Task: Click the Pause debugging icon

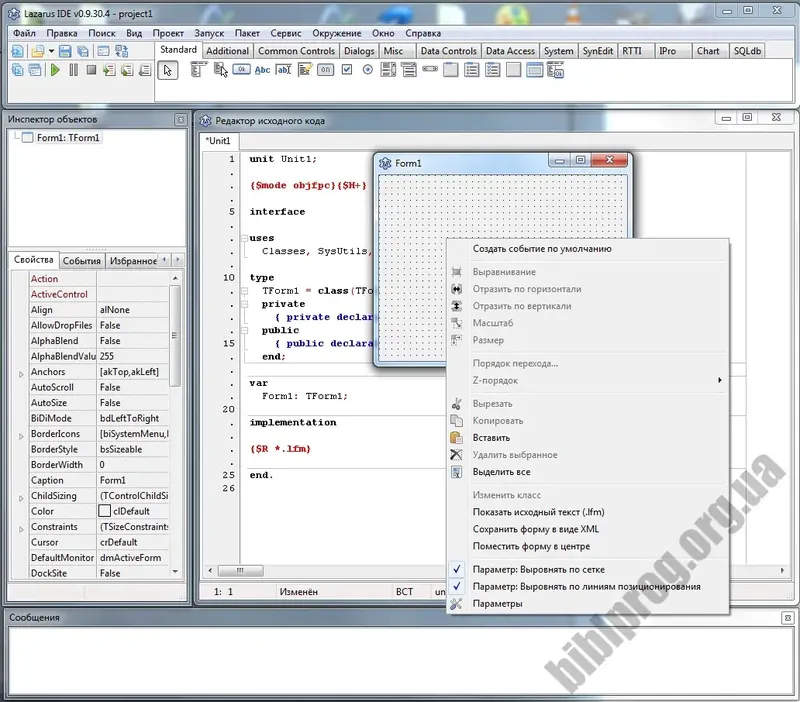Action: pos(73,70)
